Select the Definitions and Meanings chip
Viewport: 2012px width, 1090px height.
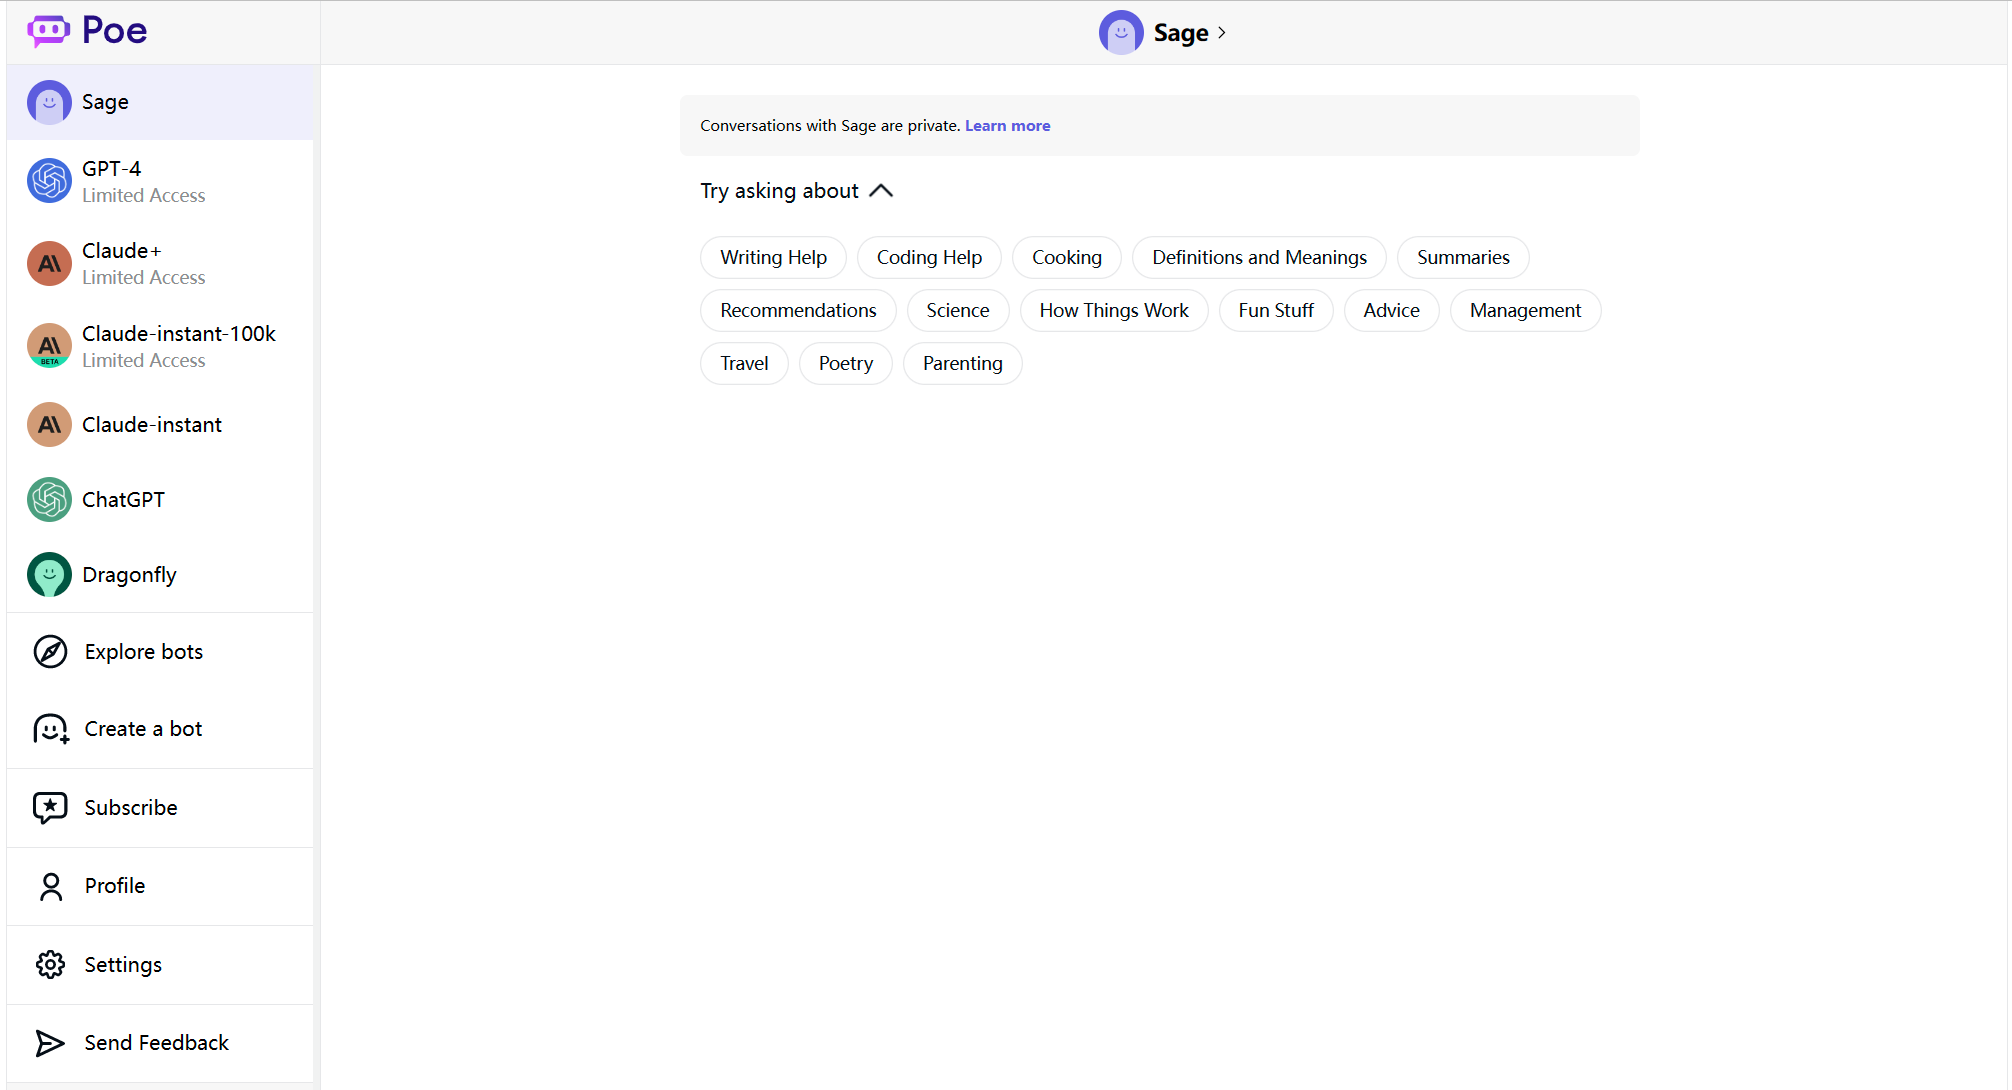click(1259, 258)
